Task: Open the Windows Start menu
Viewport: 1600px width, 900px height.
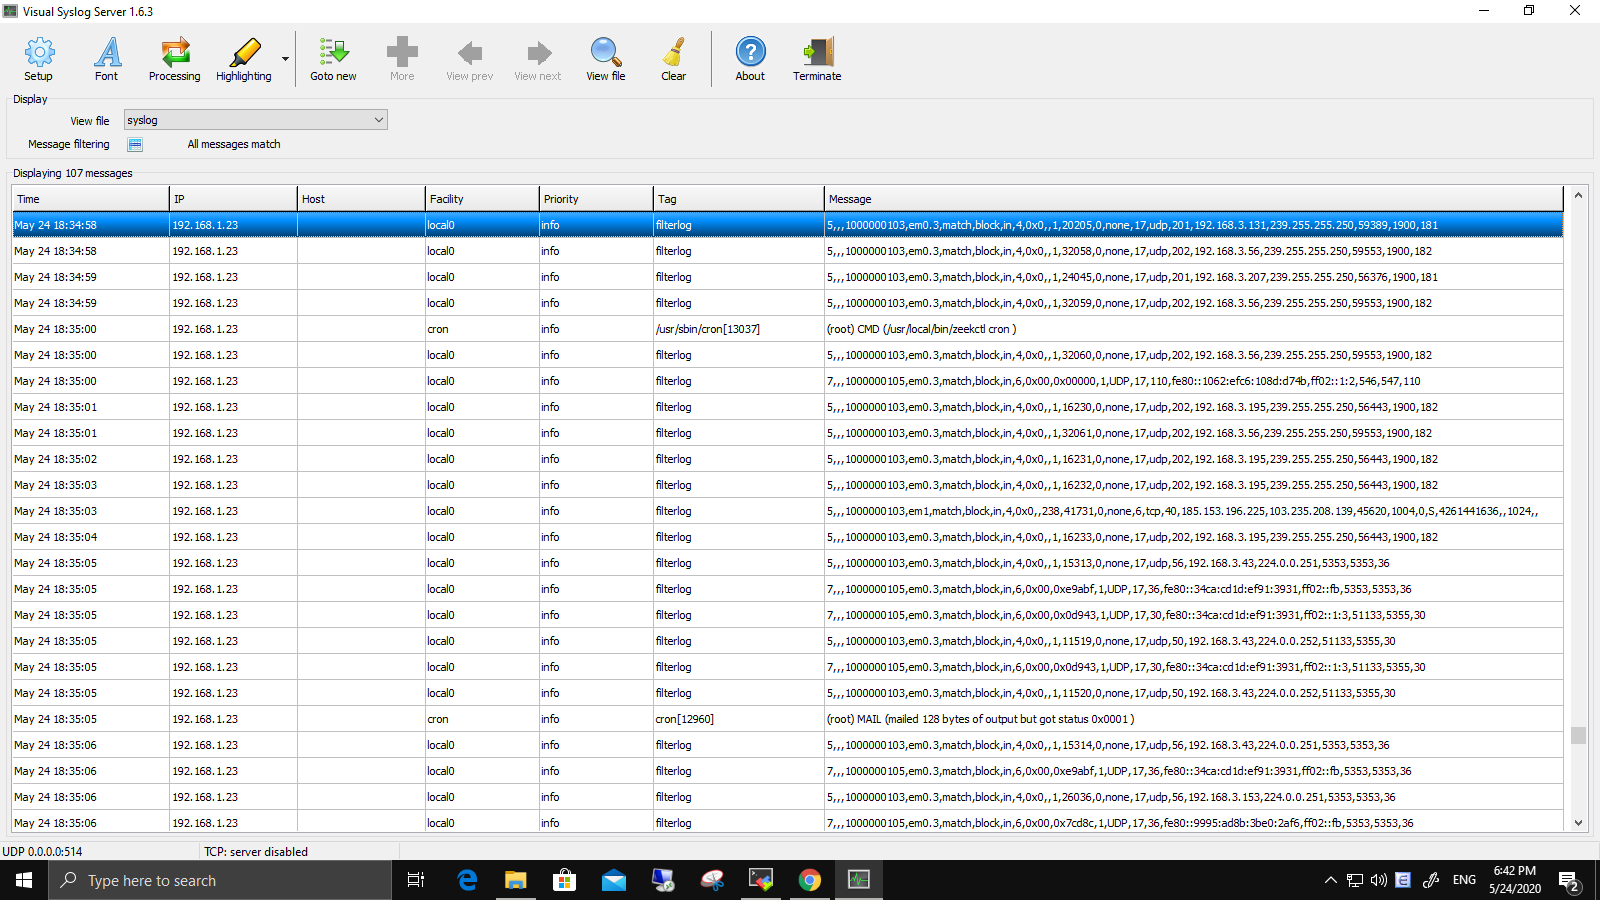Action: click(24, 880)
